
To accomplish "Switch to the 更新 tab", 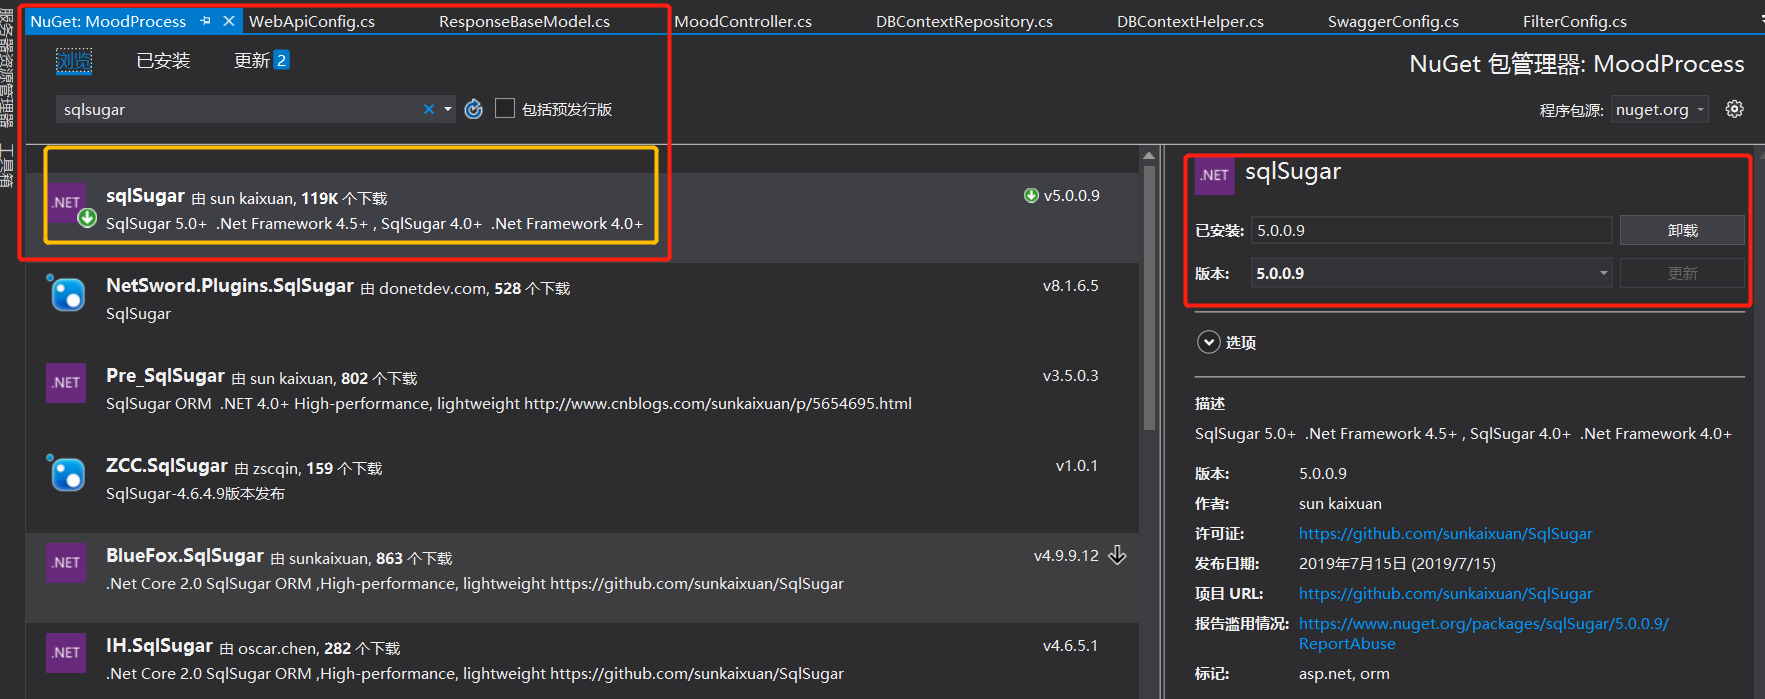I will coord(261,61).
